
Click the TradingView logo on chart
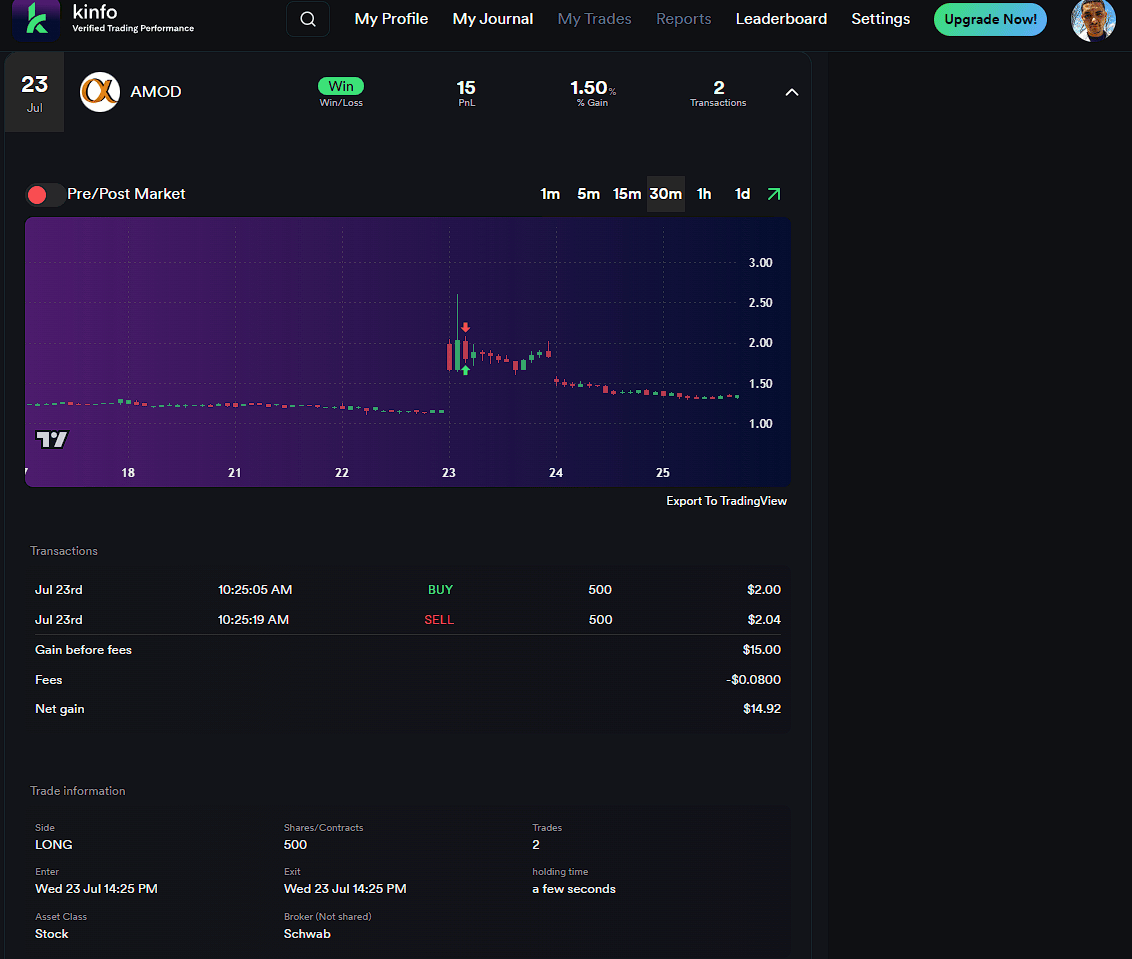pyautogui.click(x=52, y=439)
